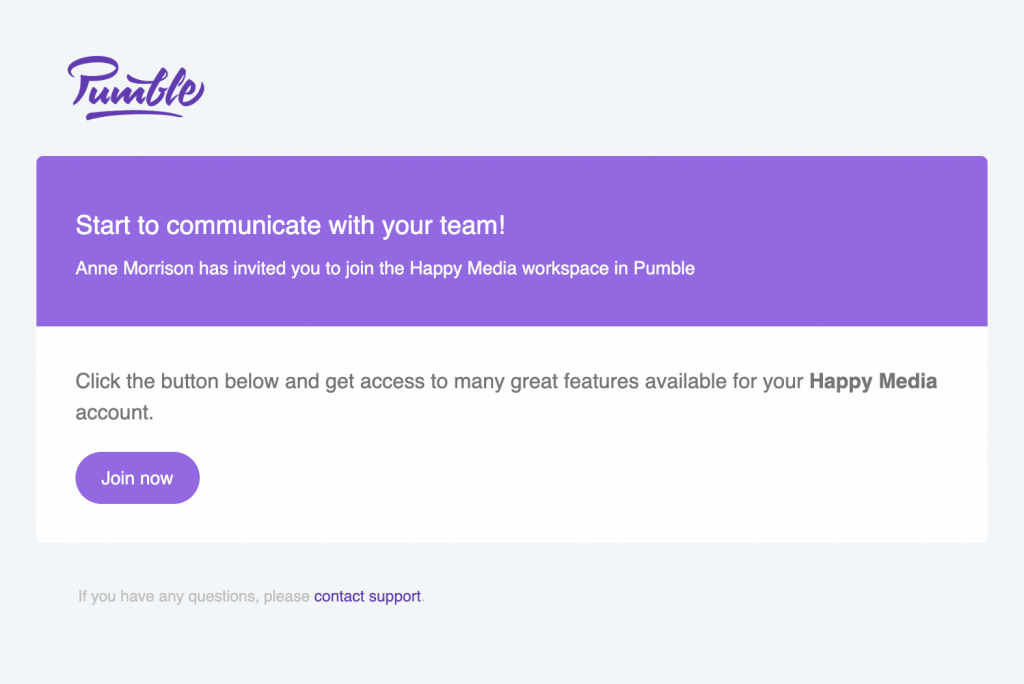Click "Happy Media workspace" in the purple banner
The image size is (1024, 684).
(509, 269)
